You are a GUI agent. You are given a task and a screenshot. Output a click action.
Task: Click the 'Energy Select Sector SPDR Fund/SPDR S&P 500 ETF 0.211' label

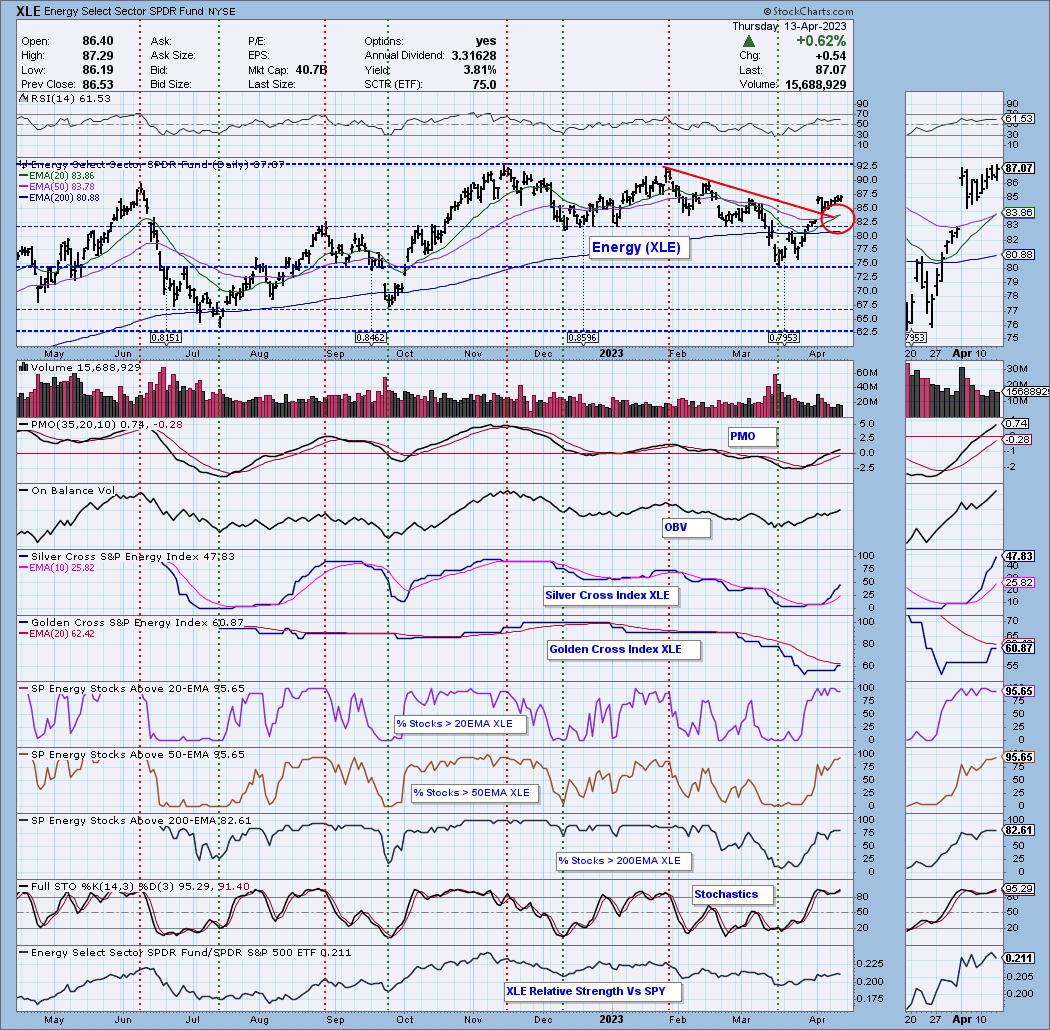pyautogui.click(x=185, y=952)
